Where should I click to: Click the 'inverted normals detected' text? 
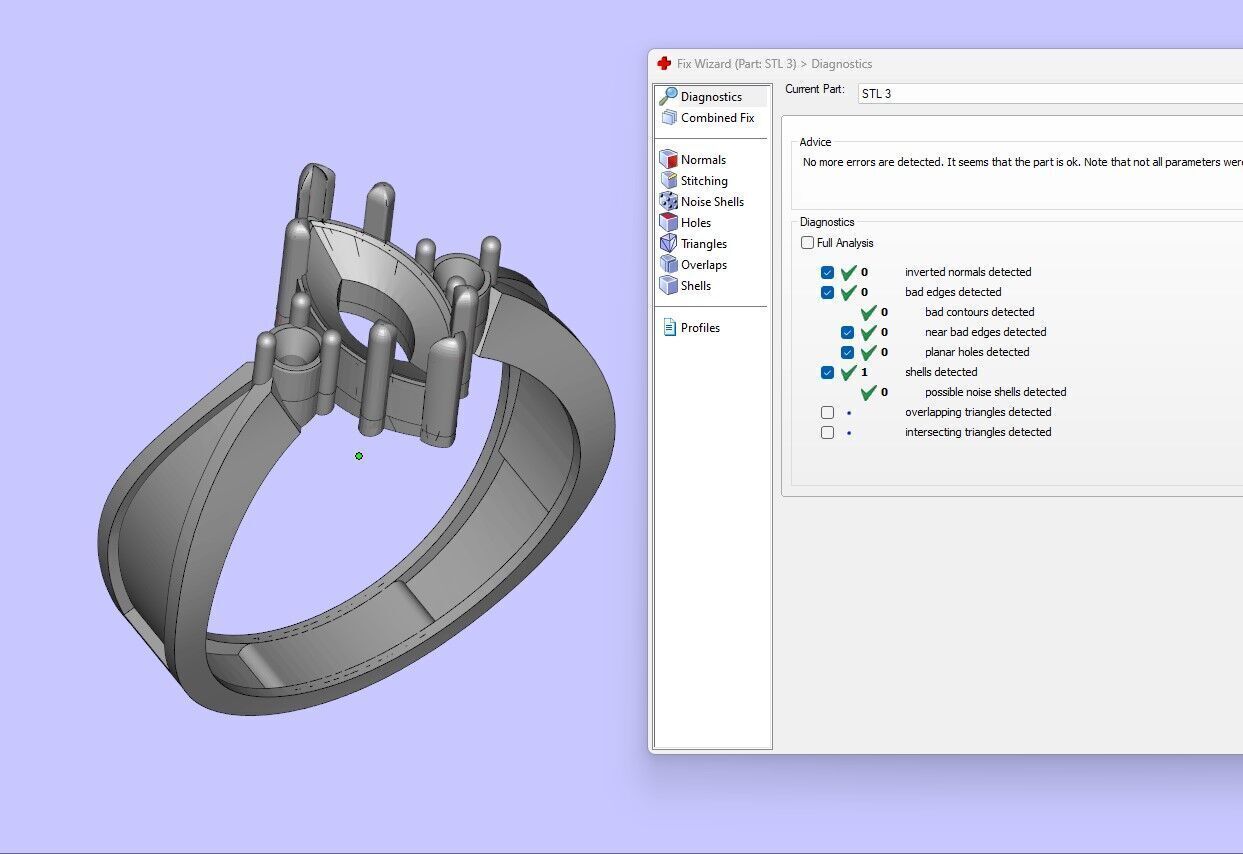(968, 272)
